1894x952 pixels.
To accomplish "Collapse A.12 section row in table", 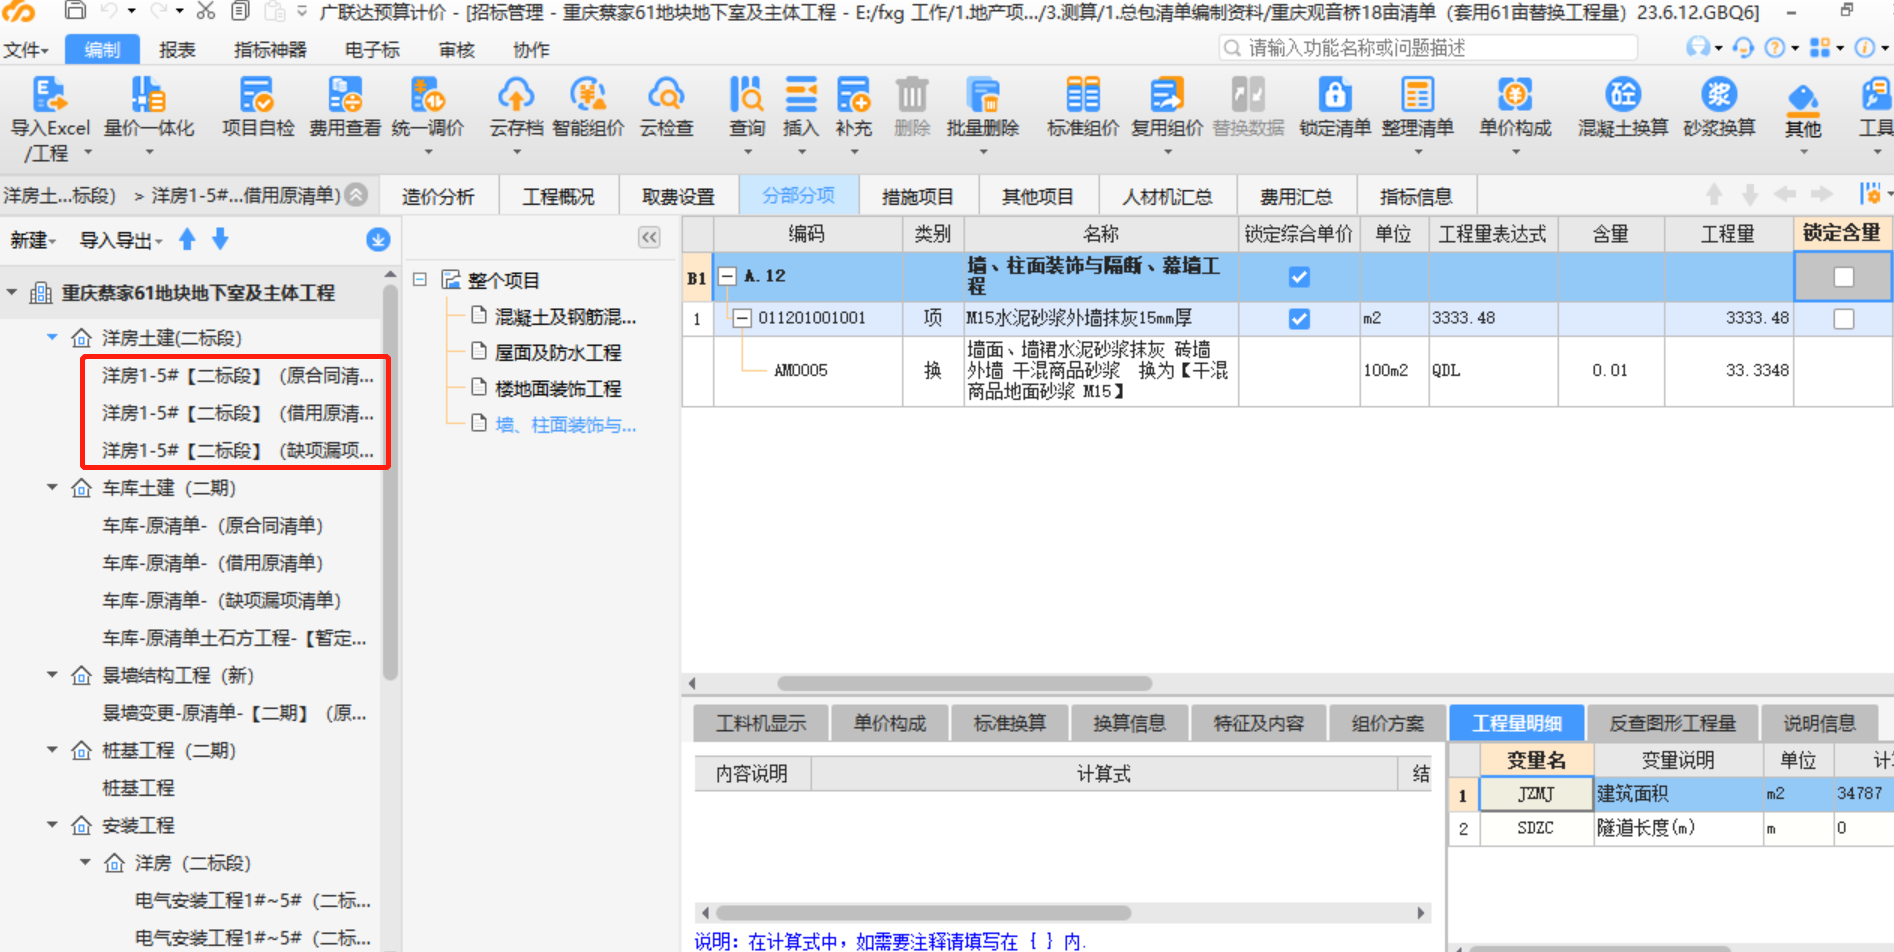I will 728,277.
